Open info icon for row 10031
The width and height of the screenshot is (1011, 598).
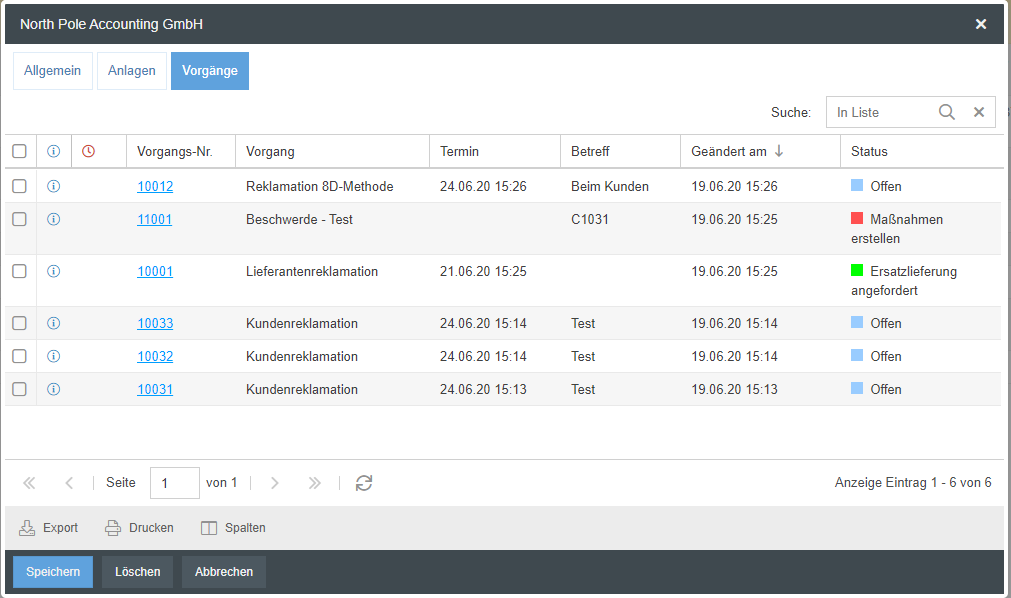[54, 388]
